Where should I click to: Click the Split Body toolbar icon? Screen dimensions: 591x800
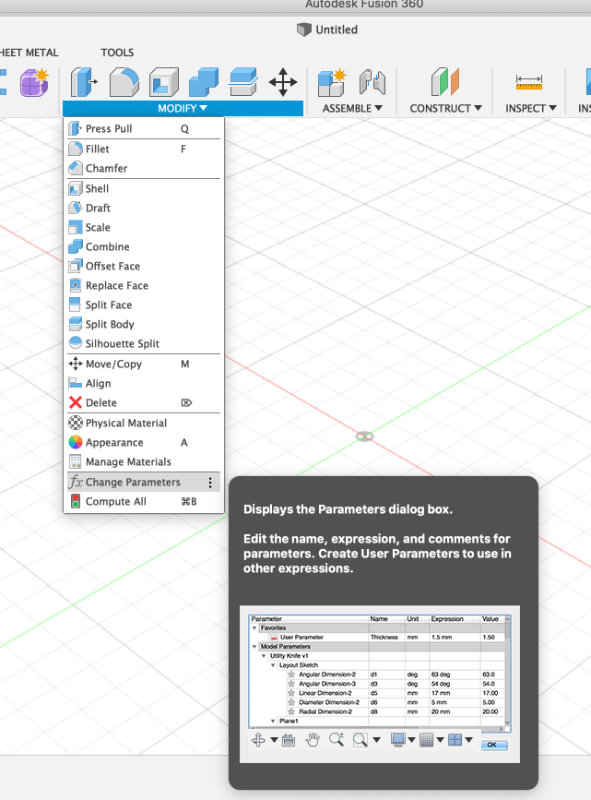coord(243,82)
